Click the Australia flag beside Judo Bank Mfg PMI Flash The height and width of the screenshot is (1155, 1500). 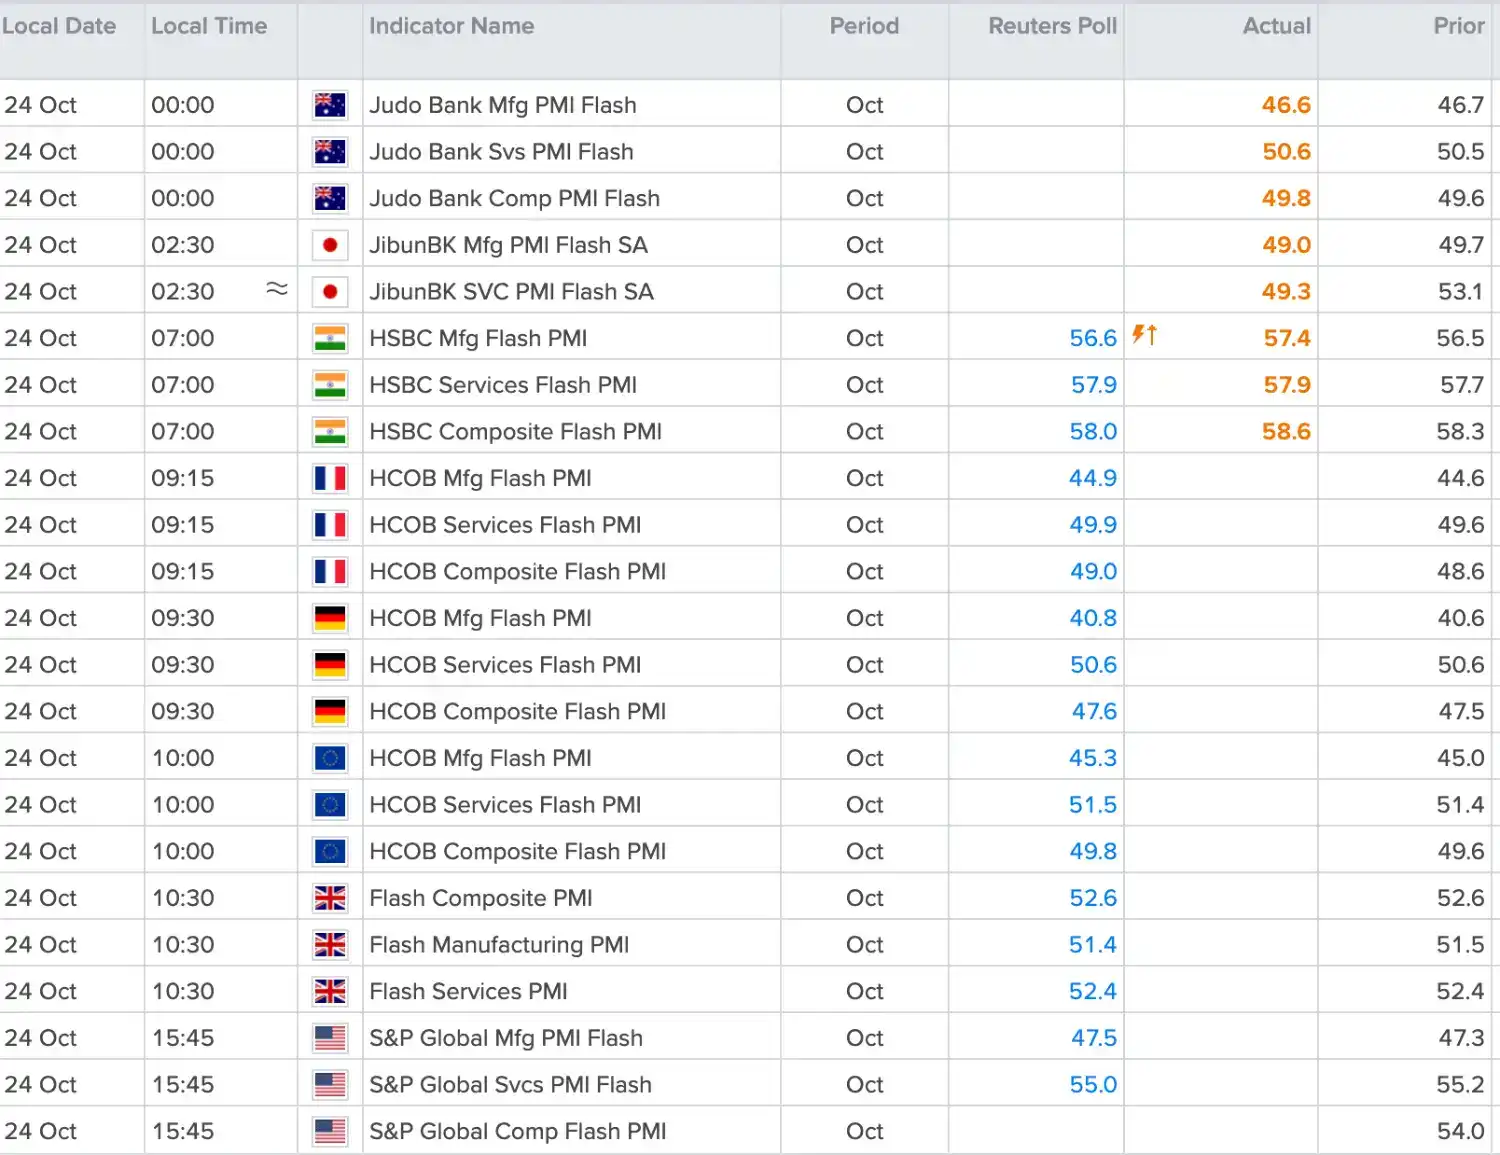pyautogui.click(x=330, y=105)
